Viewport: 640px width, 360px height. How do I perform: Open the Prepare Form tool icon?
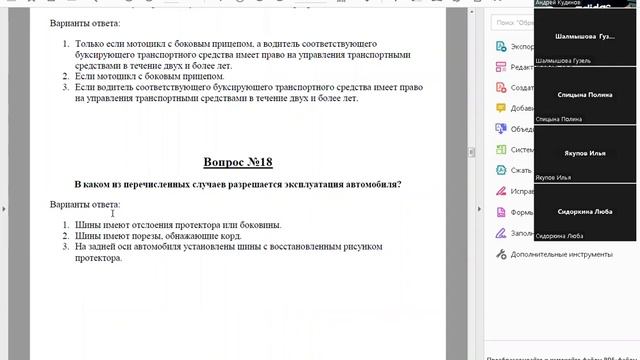point(501,212)
